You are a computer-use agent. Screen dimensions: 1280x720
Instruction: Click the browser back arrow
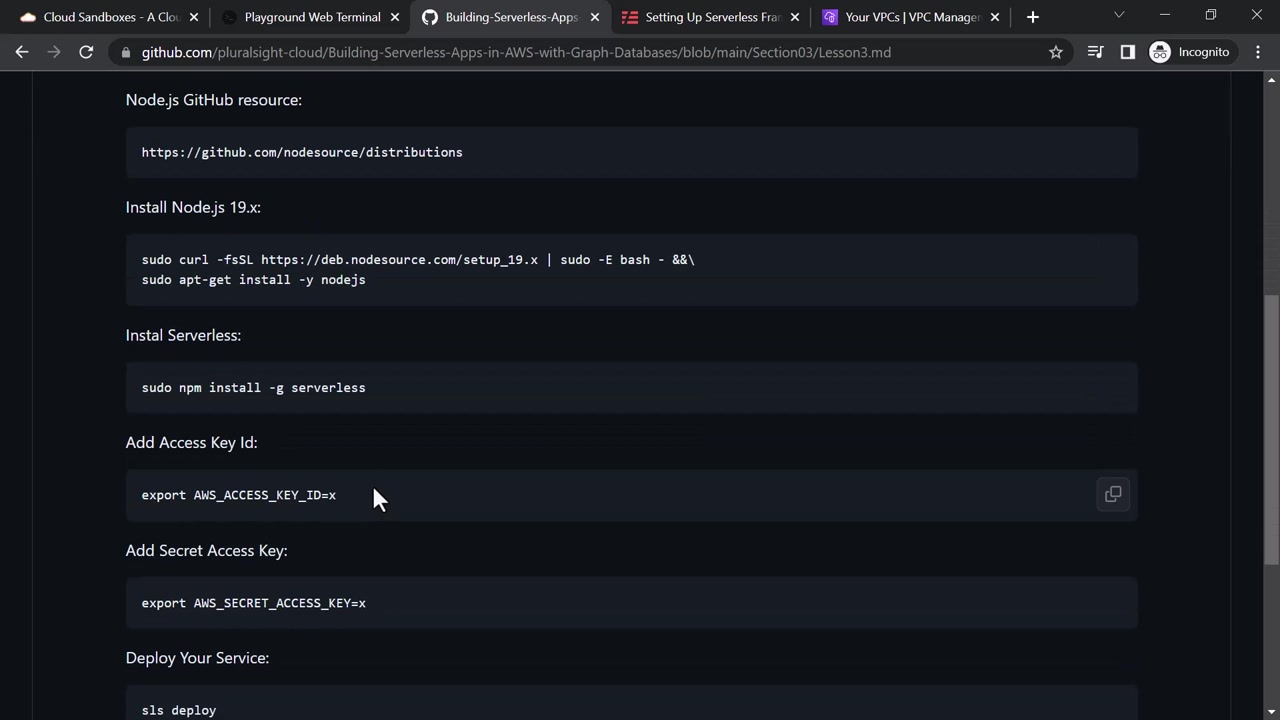pos(22,52)
